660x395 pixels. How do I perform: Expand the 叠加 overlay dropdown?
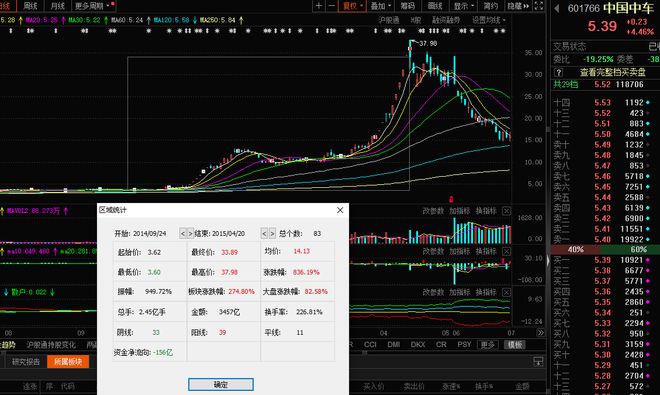[x=381, y=6]
